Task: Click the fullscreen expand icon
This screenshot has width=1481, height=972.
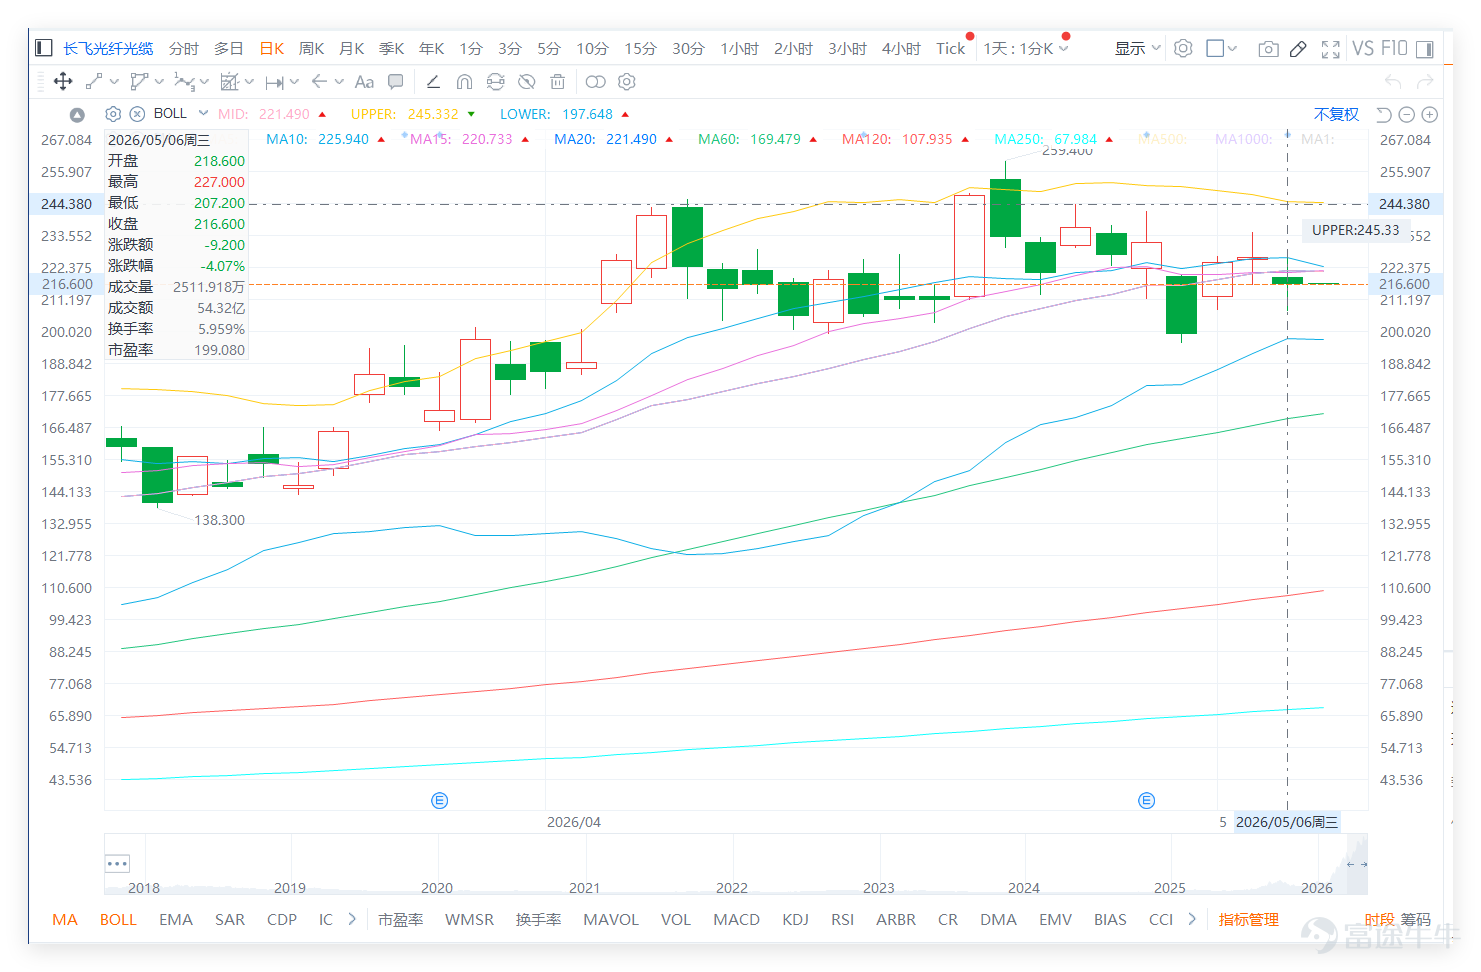Action: 1330,48
